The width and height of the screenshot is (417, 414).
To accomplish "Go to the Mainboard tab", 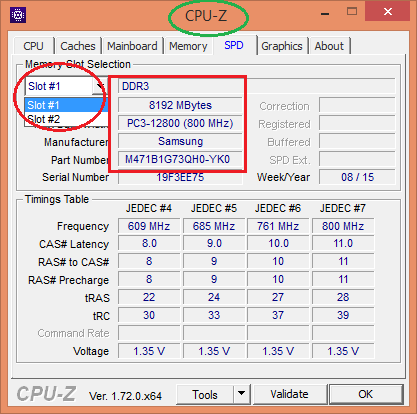I will pyautogui.click(x=132, y=46).
